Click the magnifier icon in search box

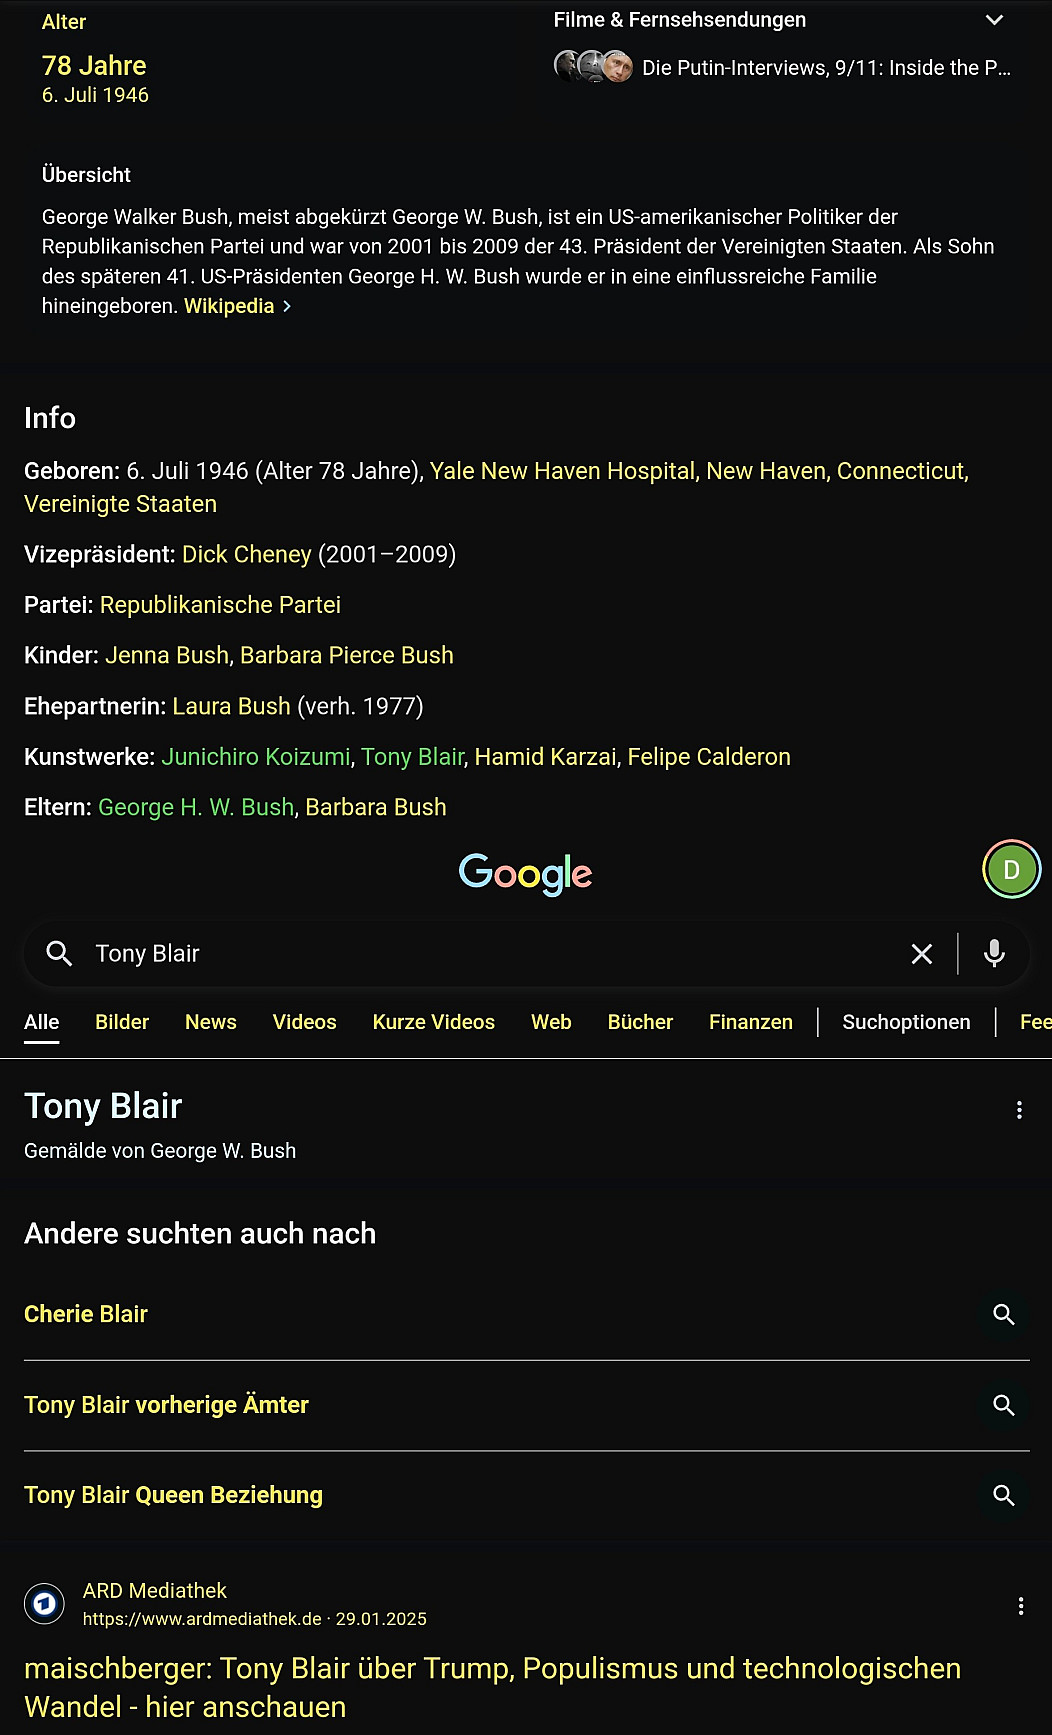(x=59, y=954)
